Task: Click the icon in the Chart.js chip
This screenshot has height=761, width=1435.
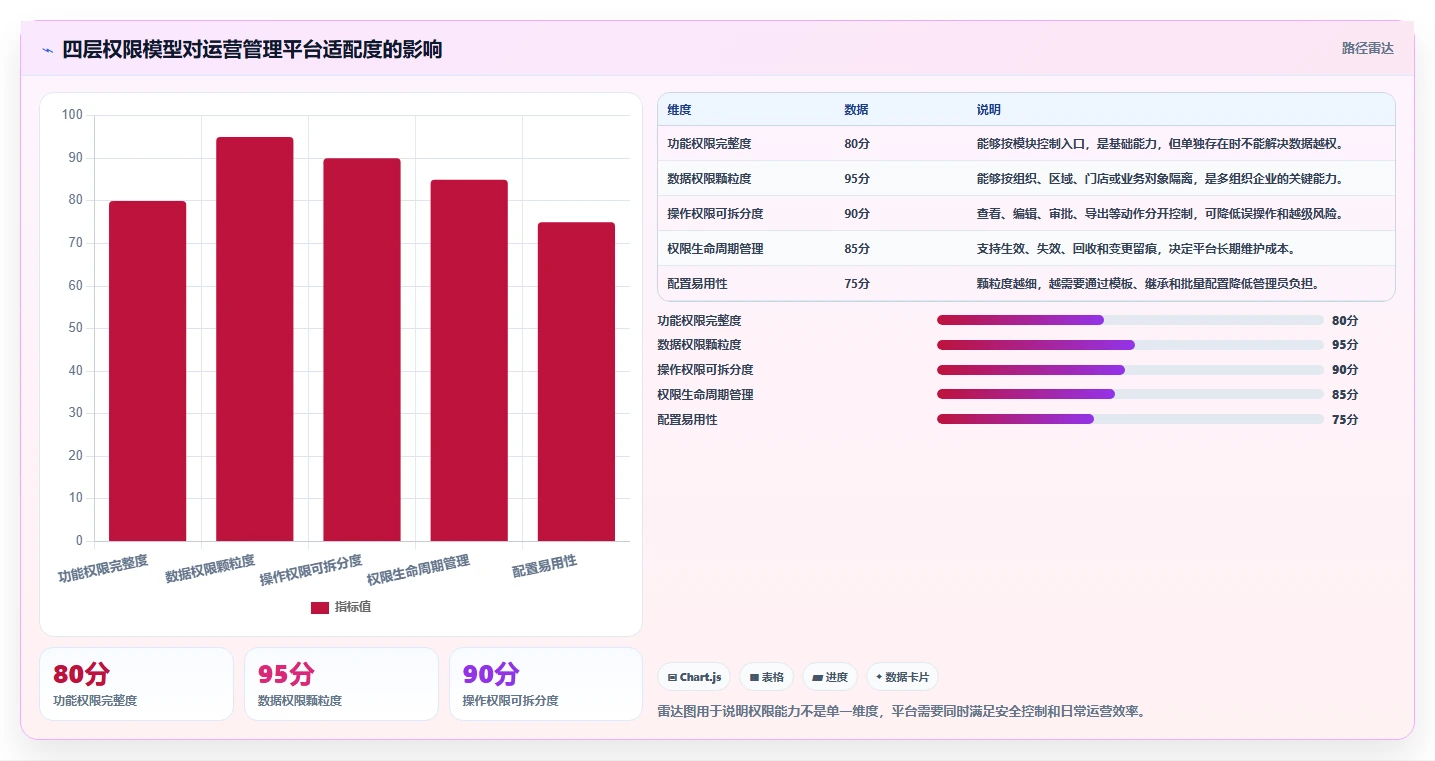Action: [672, 677]
